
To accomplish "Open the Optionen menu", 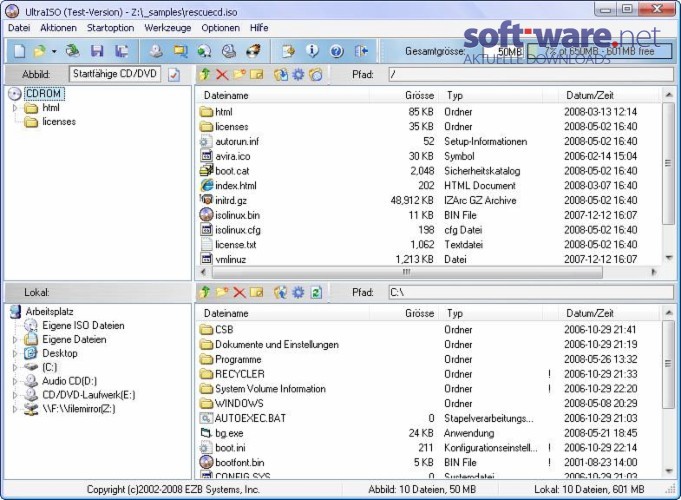I will pos(220,28).
